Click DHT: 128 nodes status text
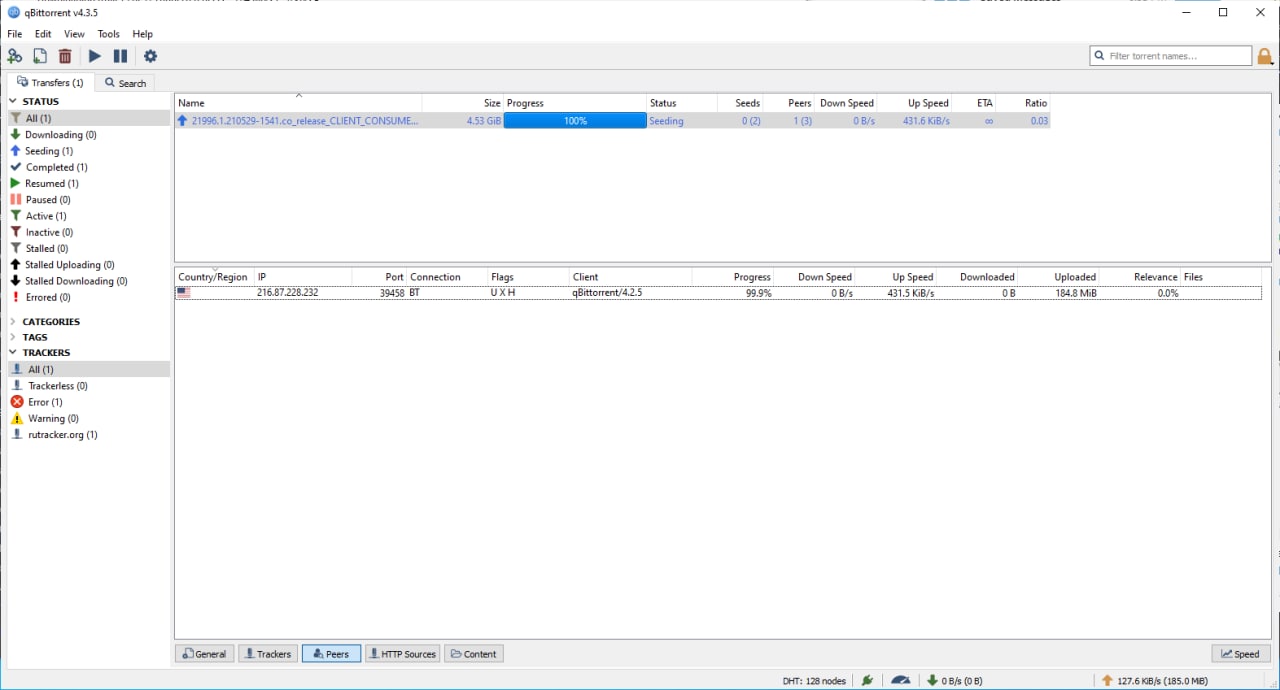 click(814, 681)
